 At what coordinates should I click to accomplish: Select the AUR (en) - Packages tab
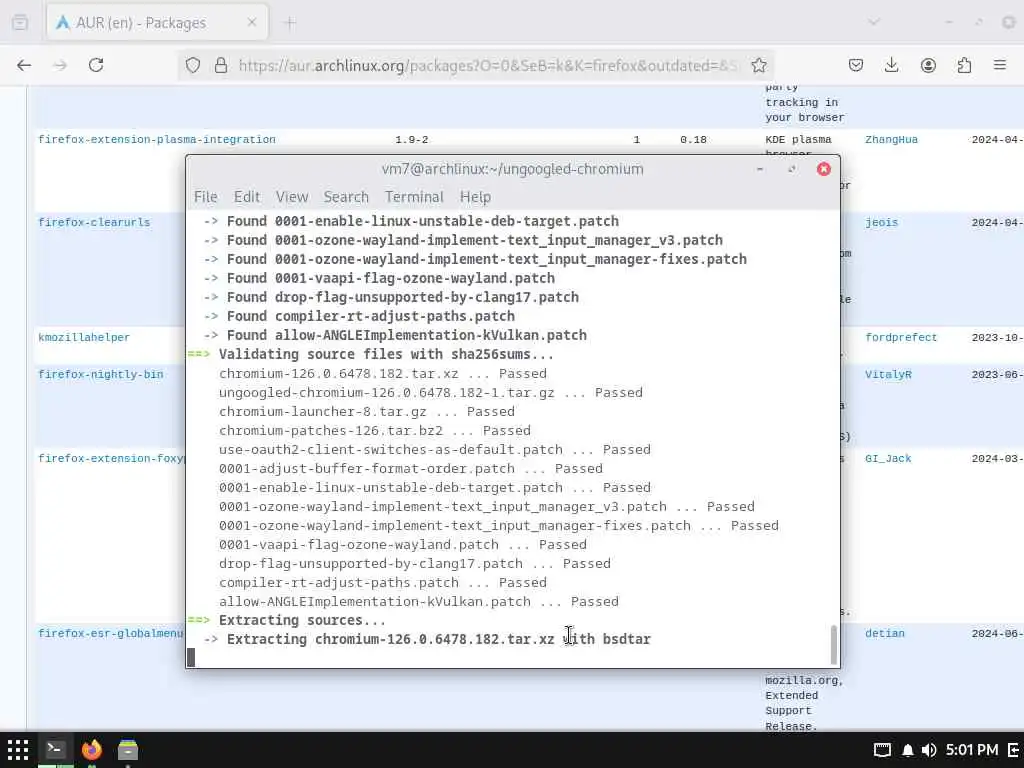(157, 23)
